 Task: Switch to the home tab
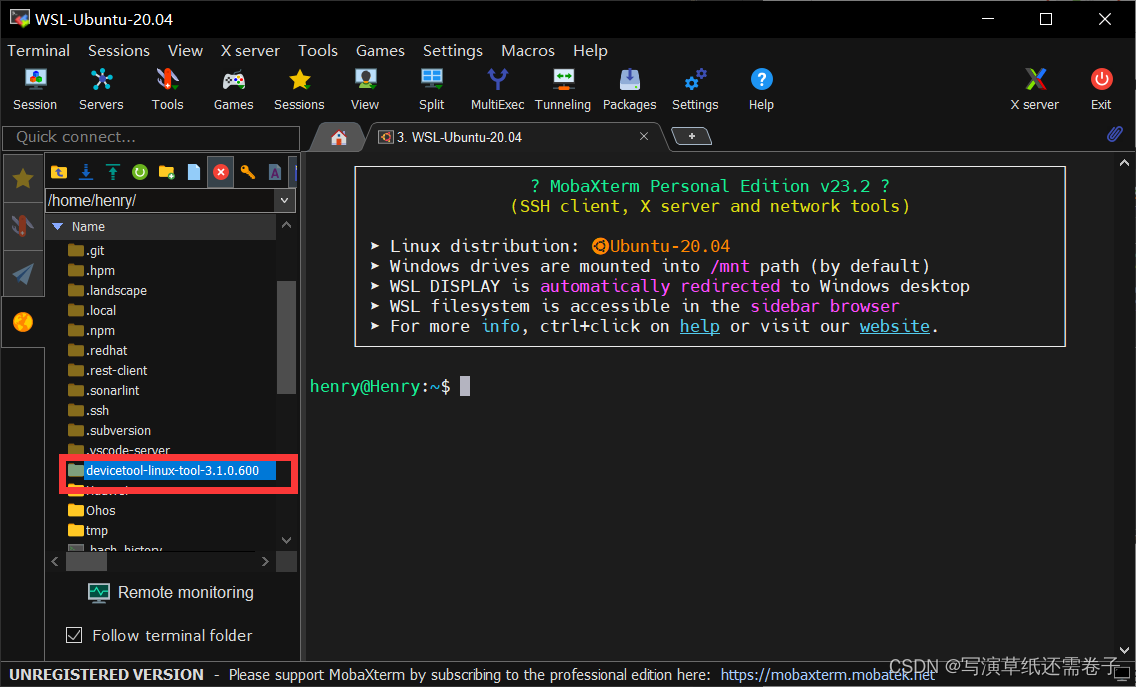(338, 138)
